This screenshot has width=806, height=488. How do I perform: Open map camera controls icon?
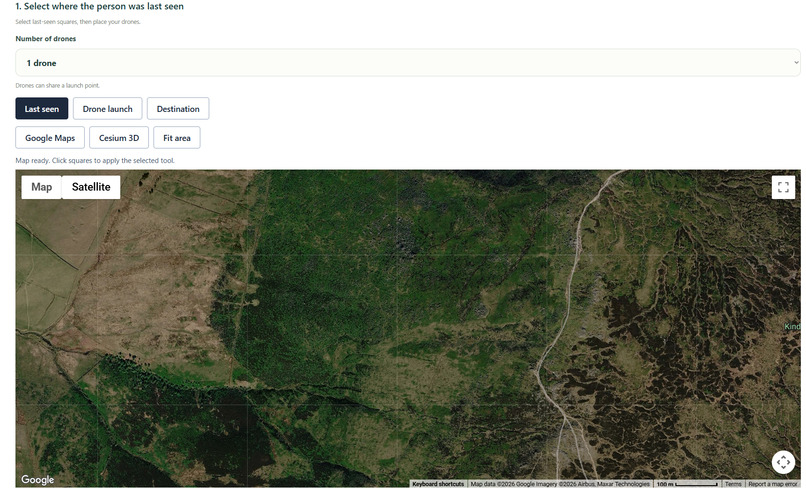point(783,462)
